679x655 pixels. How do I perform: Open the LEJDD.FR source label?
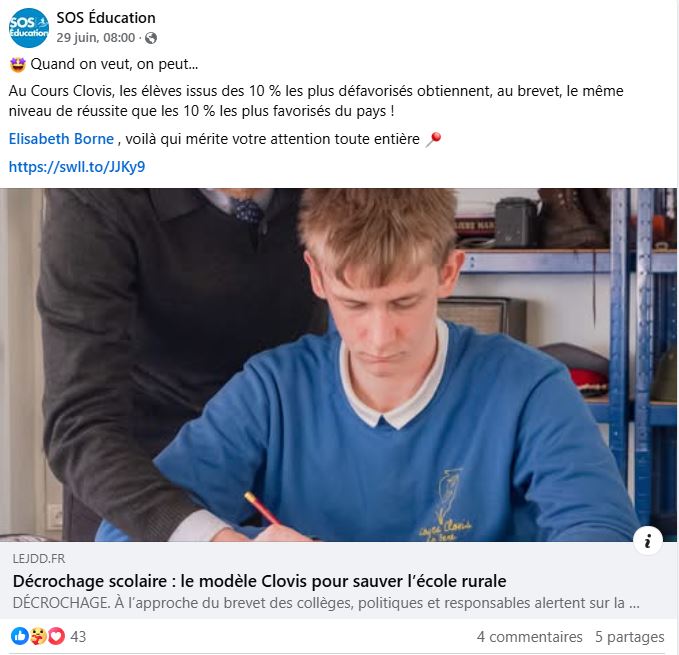click(x=39, y=558)
